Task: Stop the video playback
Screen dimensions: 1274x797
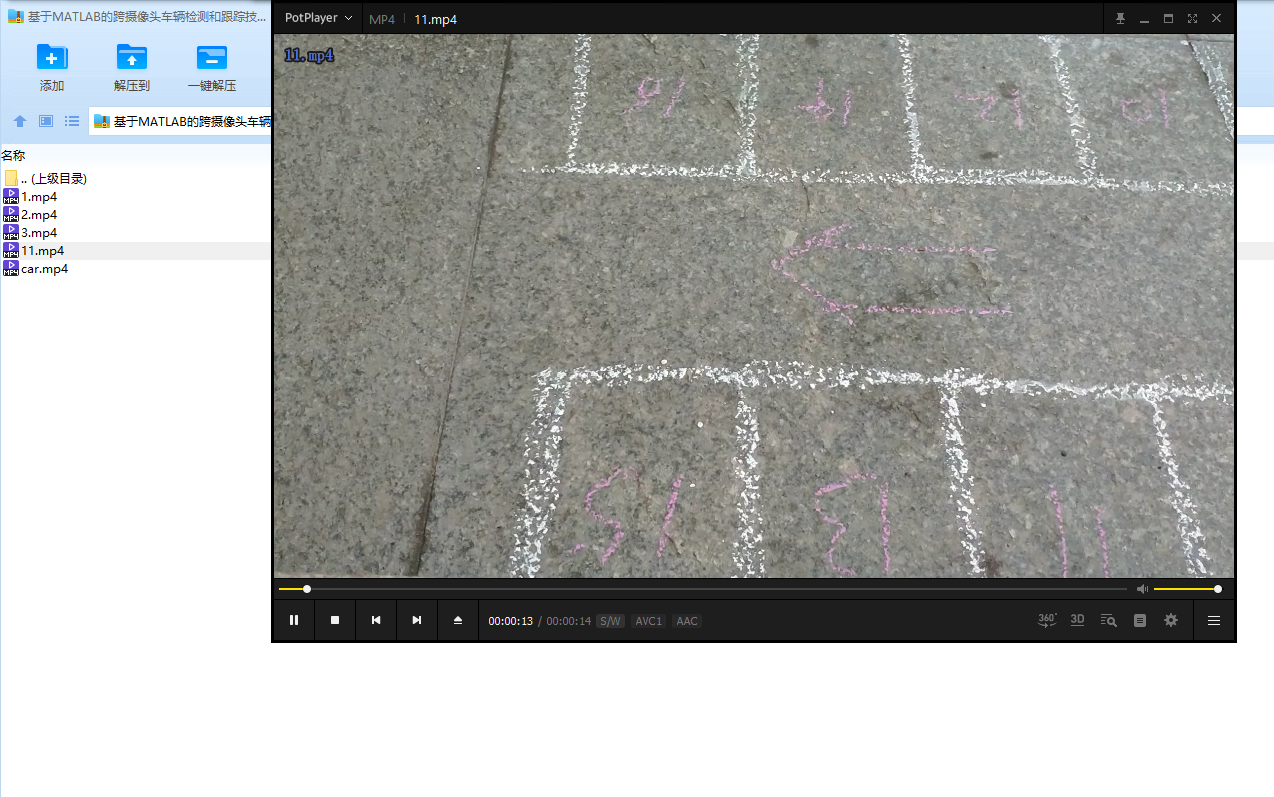Action: (335, 620)
